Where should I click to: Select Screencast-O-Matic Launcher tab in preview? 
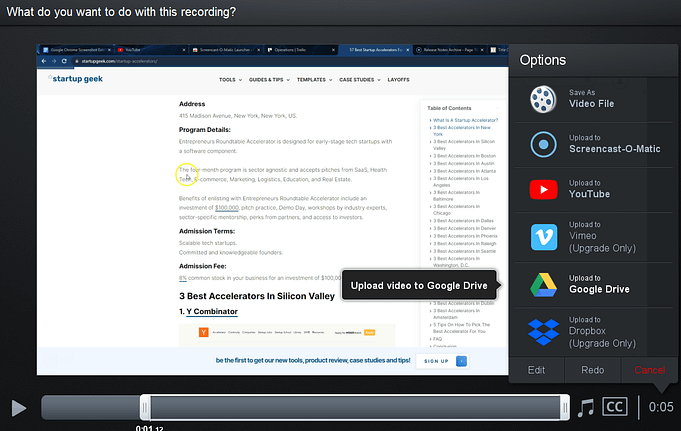pos(226,50)
